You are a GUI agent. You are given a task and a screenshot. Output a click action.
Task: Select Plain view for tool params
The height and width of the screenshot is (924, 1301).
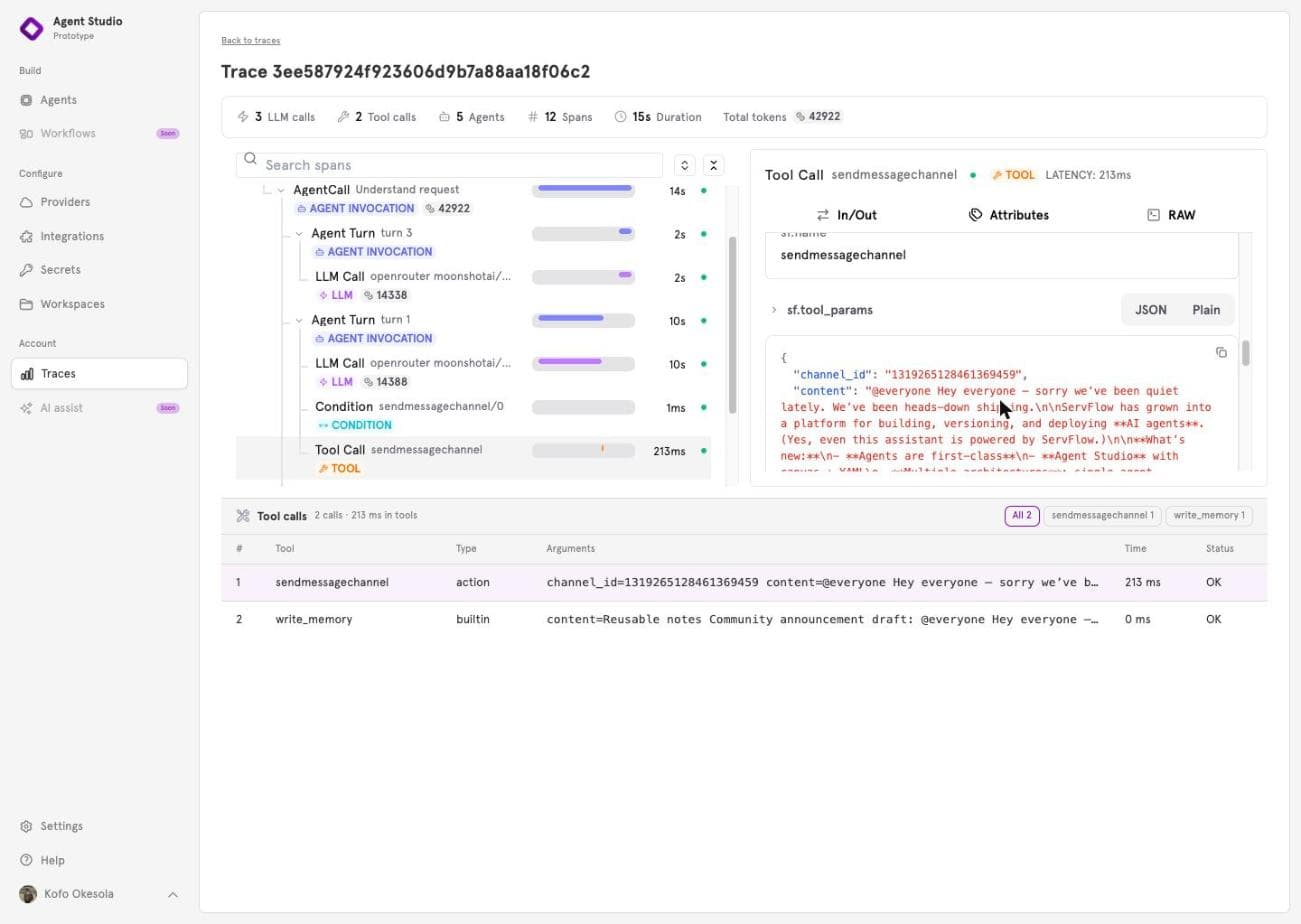(x=1206, y=310)
